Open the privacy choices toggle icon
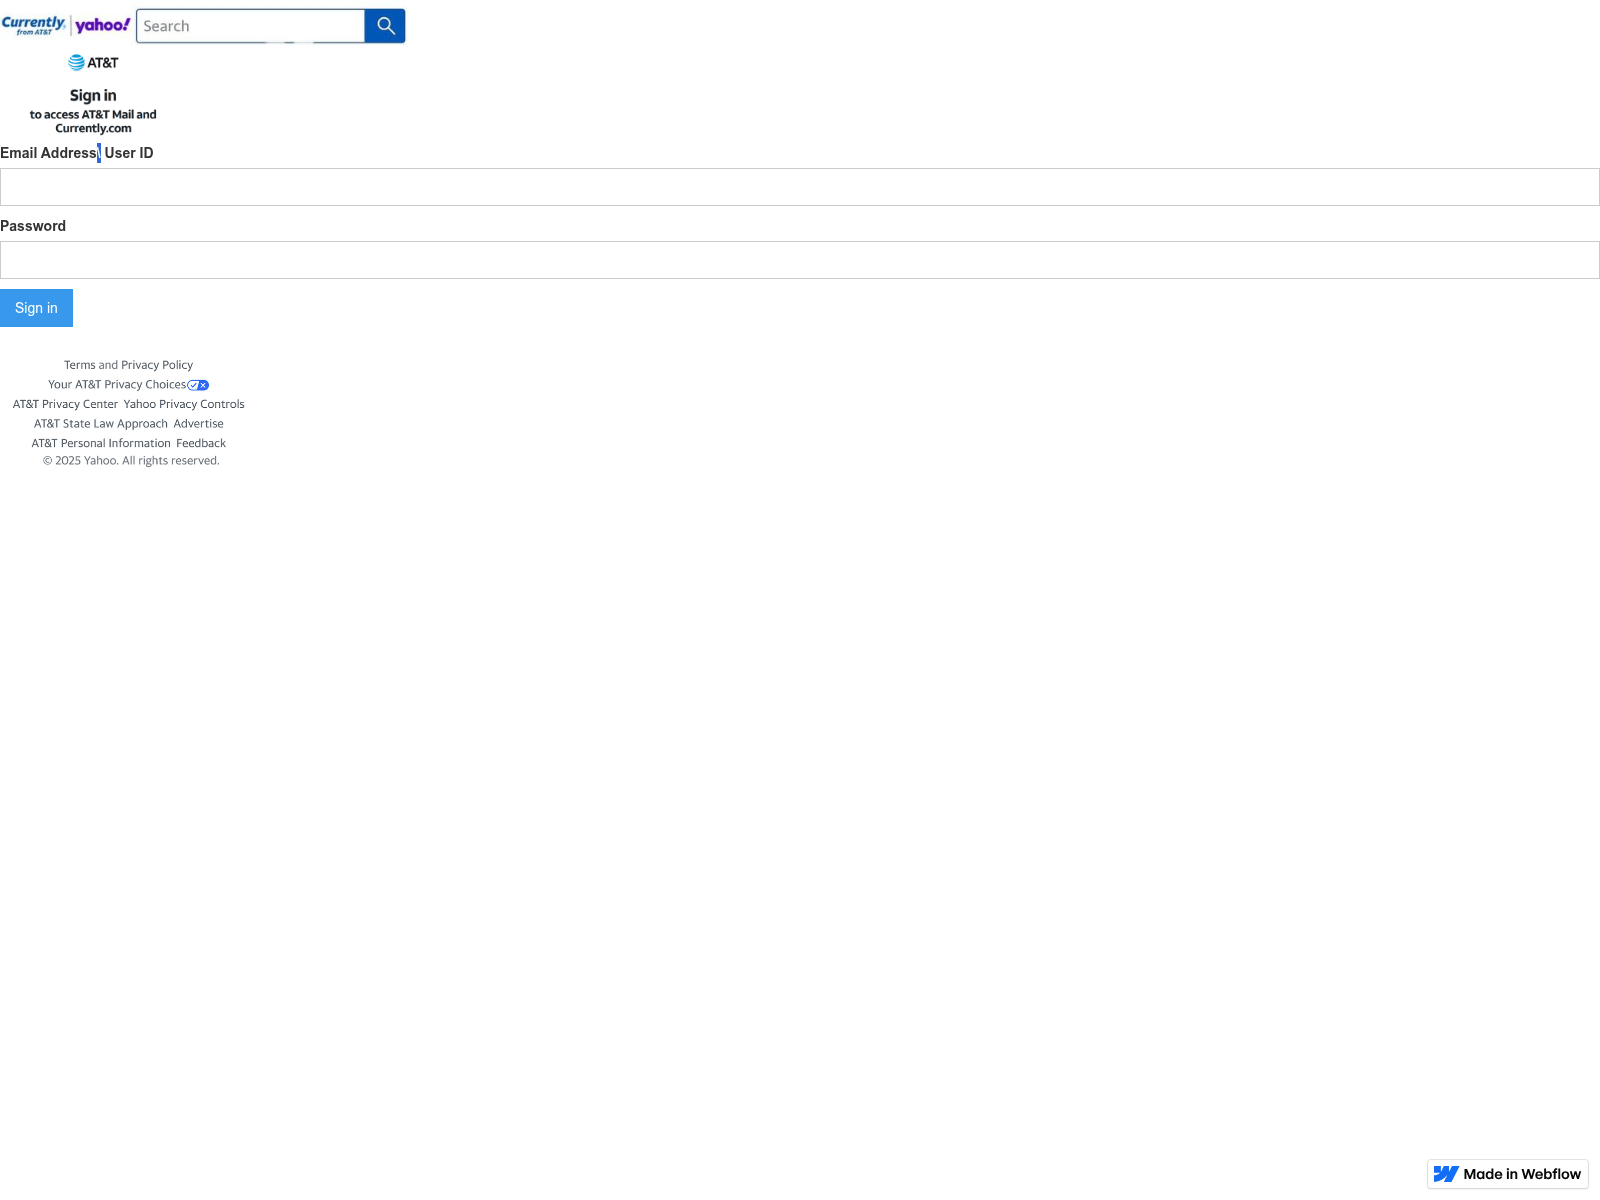 (198, 385)
